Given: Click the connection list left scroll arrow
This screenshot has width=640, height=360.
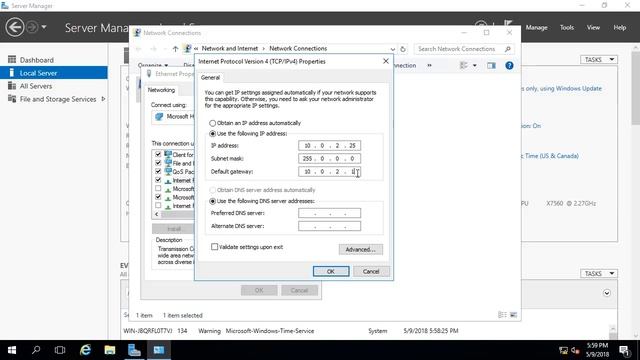Looking at the screenshot, I should [x=157, y=214].
